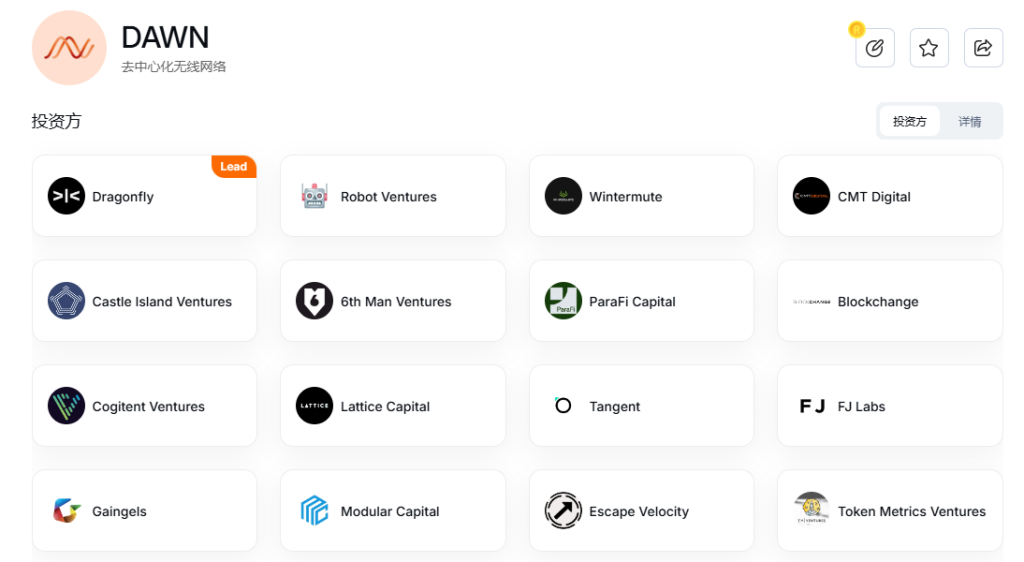Open the Tangent investor card
Viewport: 1024px width, 562px height.
pos(641,406)
